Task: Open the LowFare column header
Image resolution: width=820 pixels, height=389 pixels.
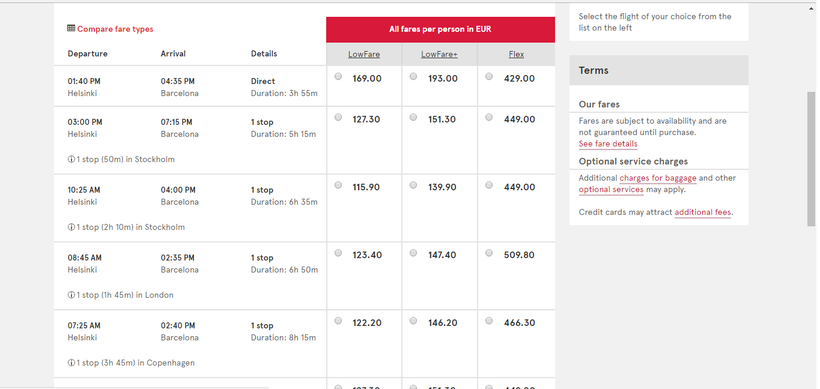Action: point(364,54)
